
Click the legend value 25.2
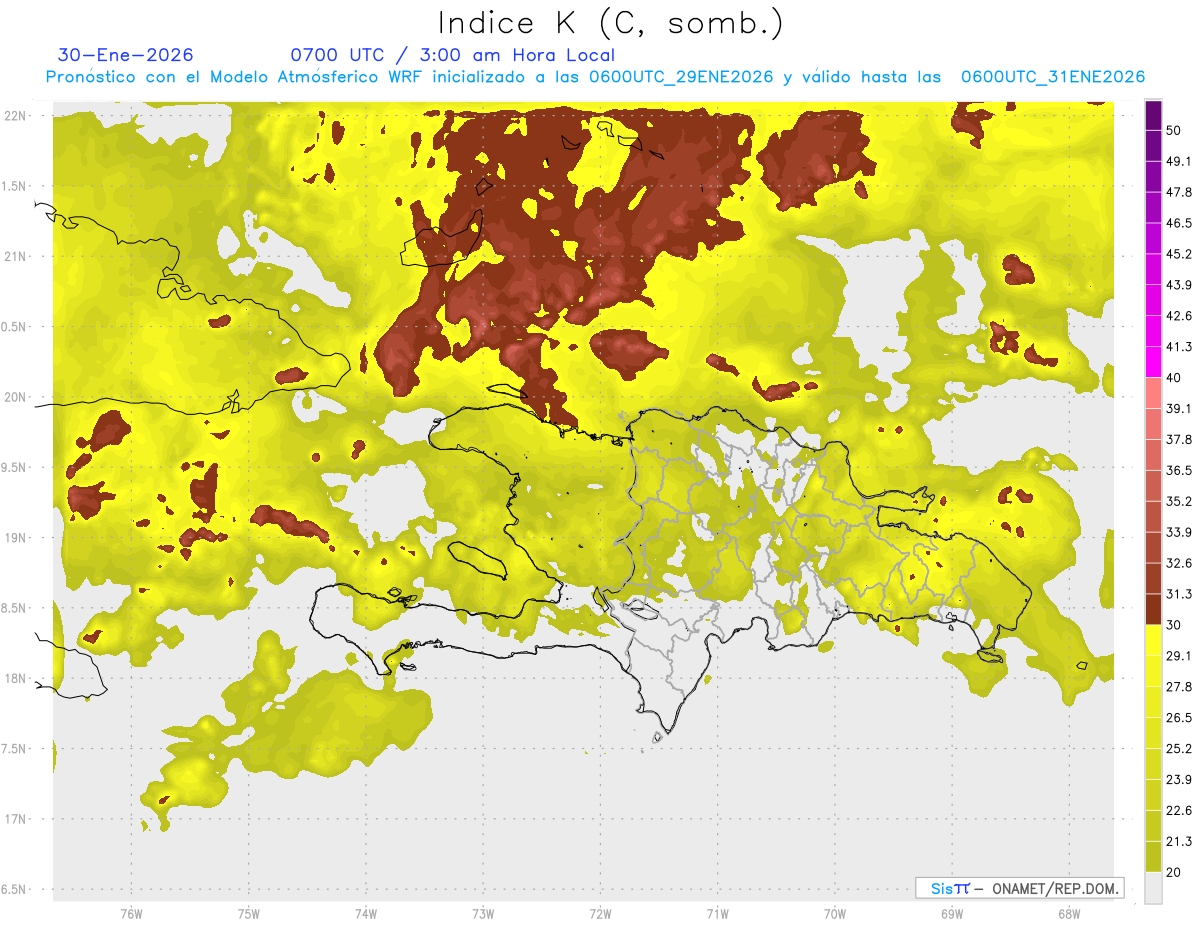pyautogui.click(x=1178, y=749)
